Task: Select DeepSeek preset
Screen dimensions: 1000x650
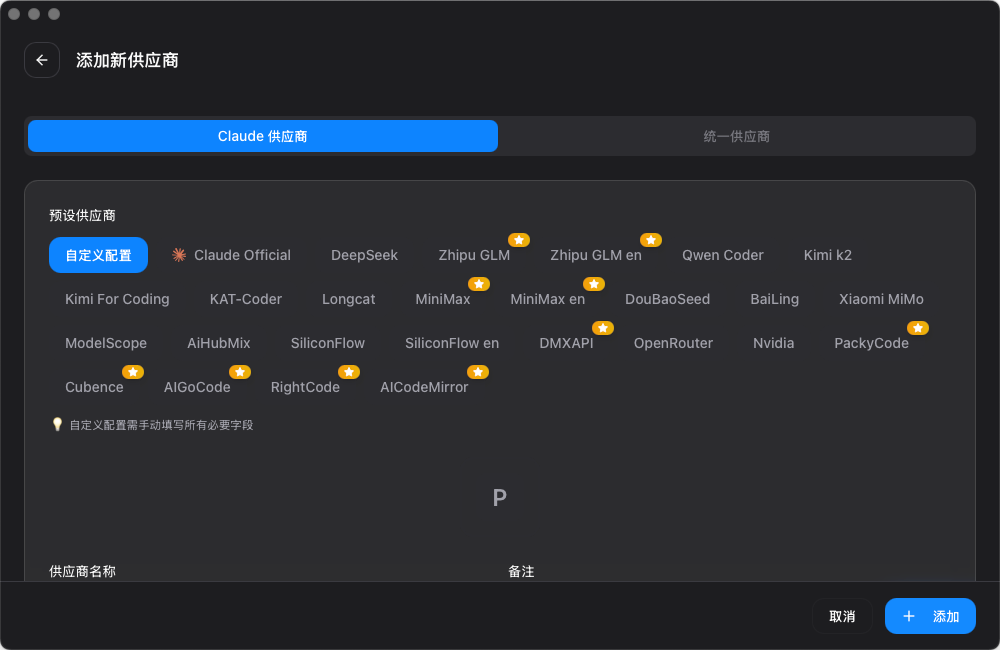Action: [x=364, y=255]
